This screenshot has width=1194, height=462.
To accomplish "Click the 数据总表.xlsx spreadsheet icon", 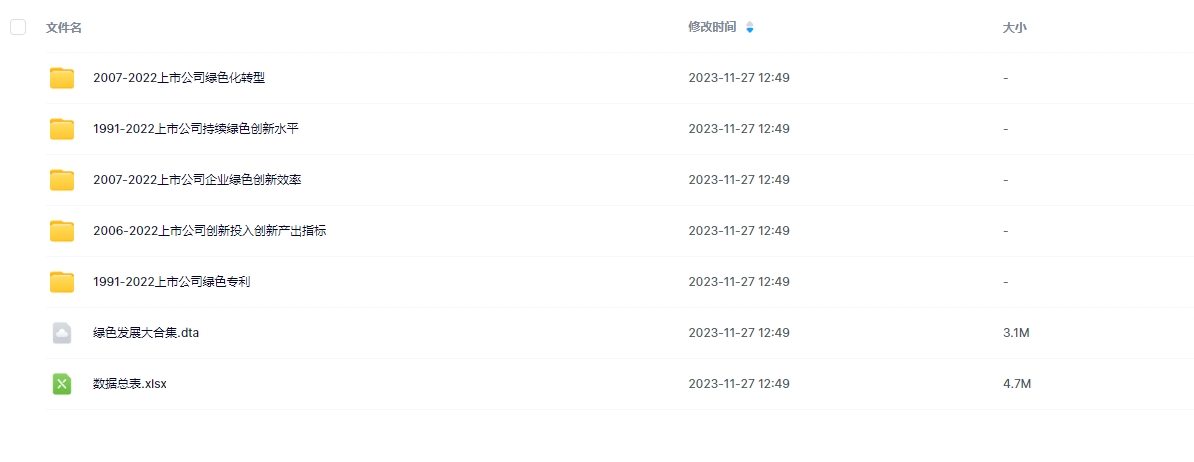I will 62,384.
